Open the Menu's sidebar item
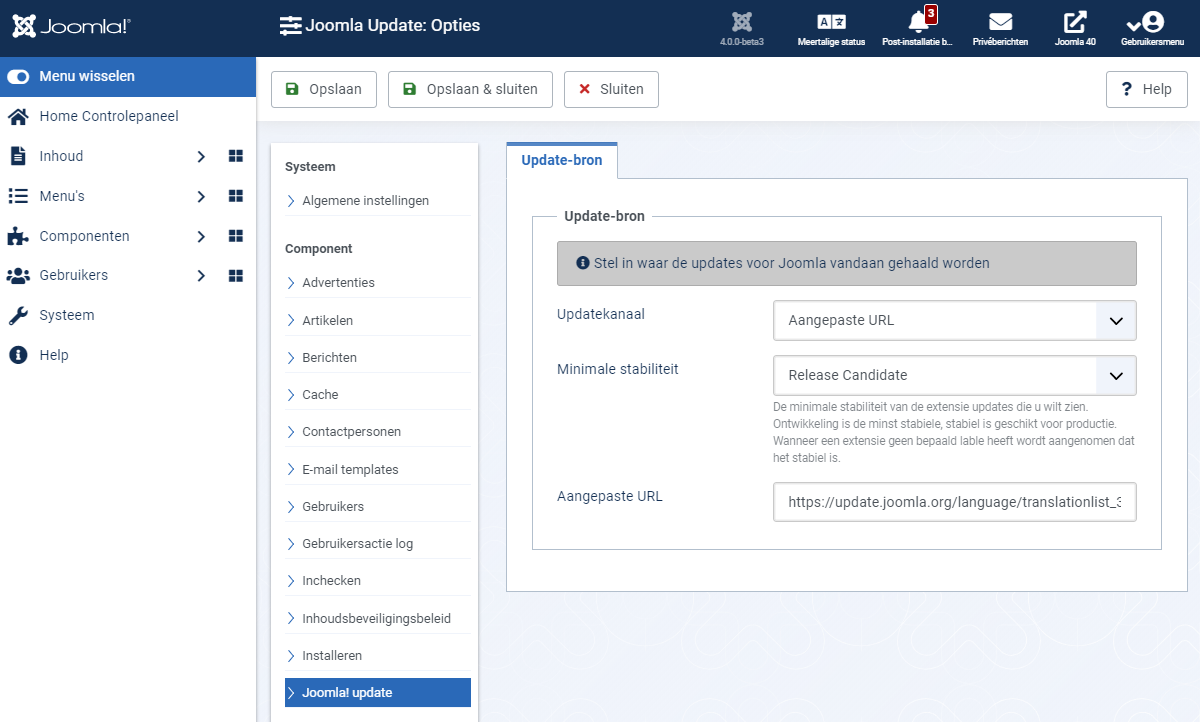The width and height of the screenshot is (1200, 722). [x=62, y=196]
